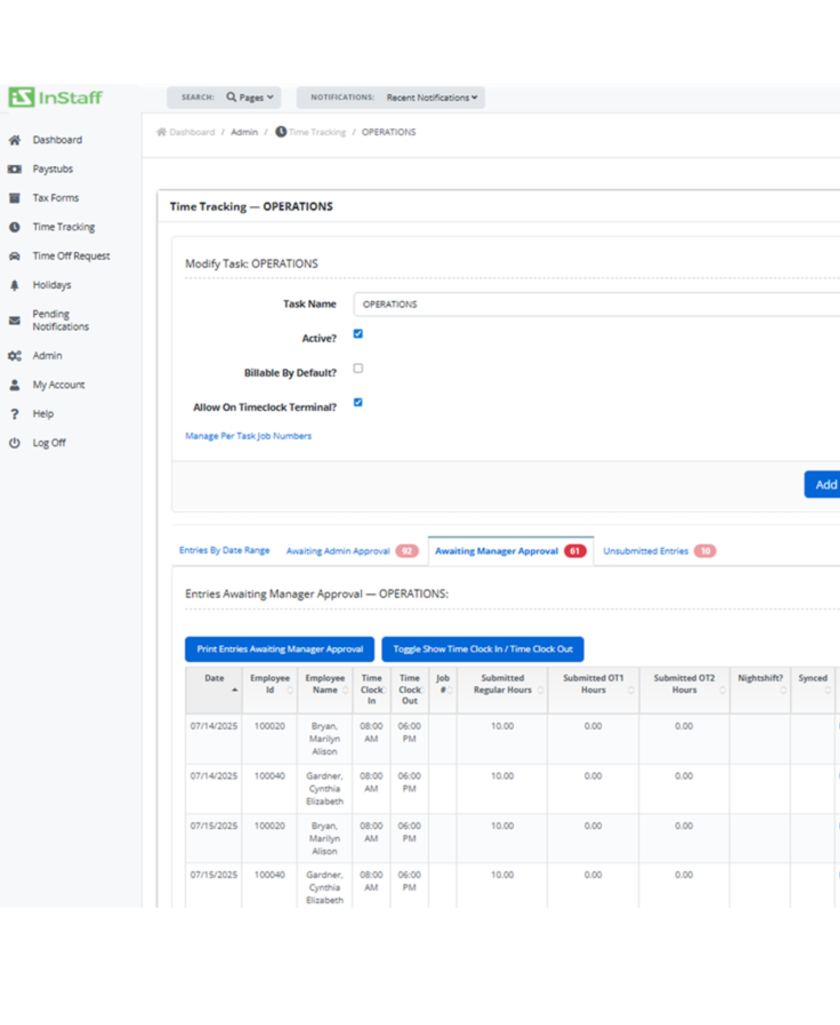Open My Account page
Viewport: 840px width, 1025px height.
tap(59, 385)
